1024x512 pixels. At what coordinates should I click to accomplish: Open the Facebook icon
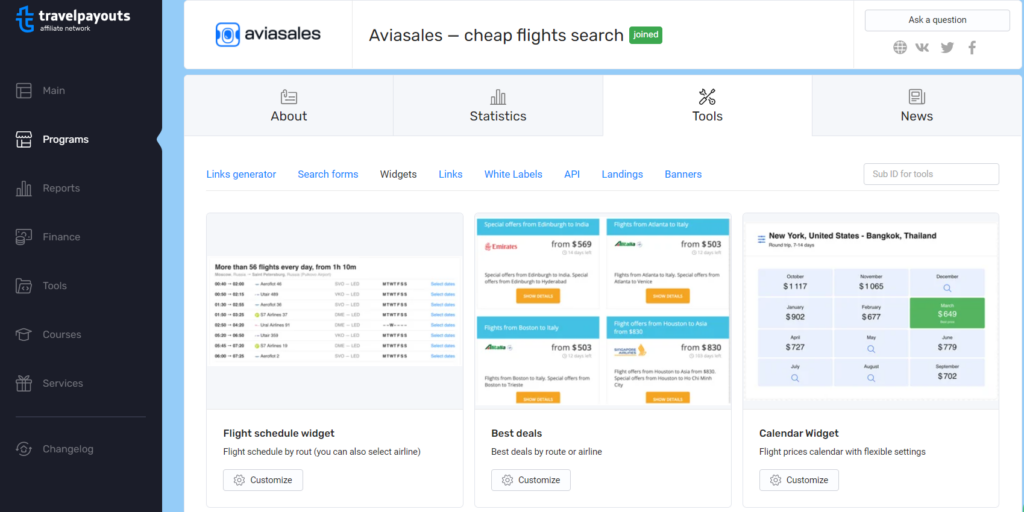972,47
